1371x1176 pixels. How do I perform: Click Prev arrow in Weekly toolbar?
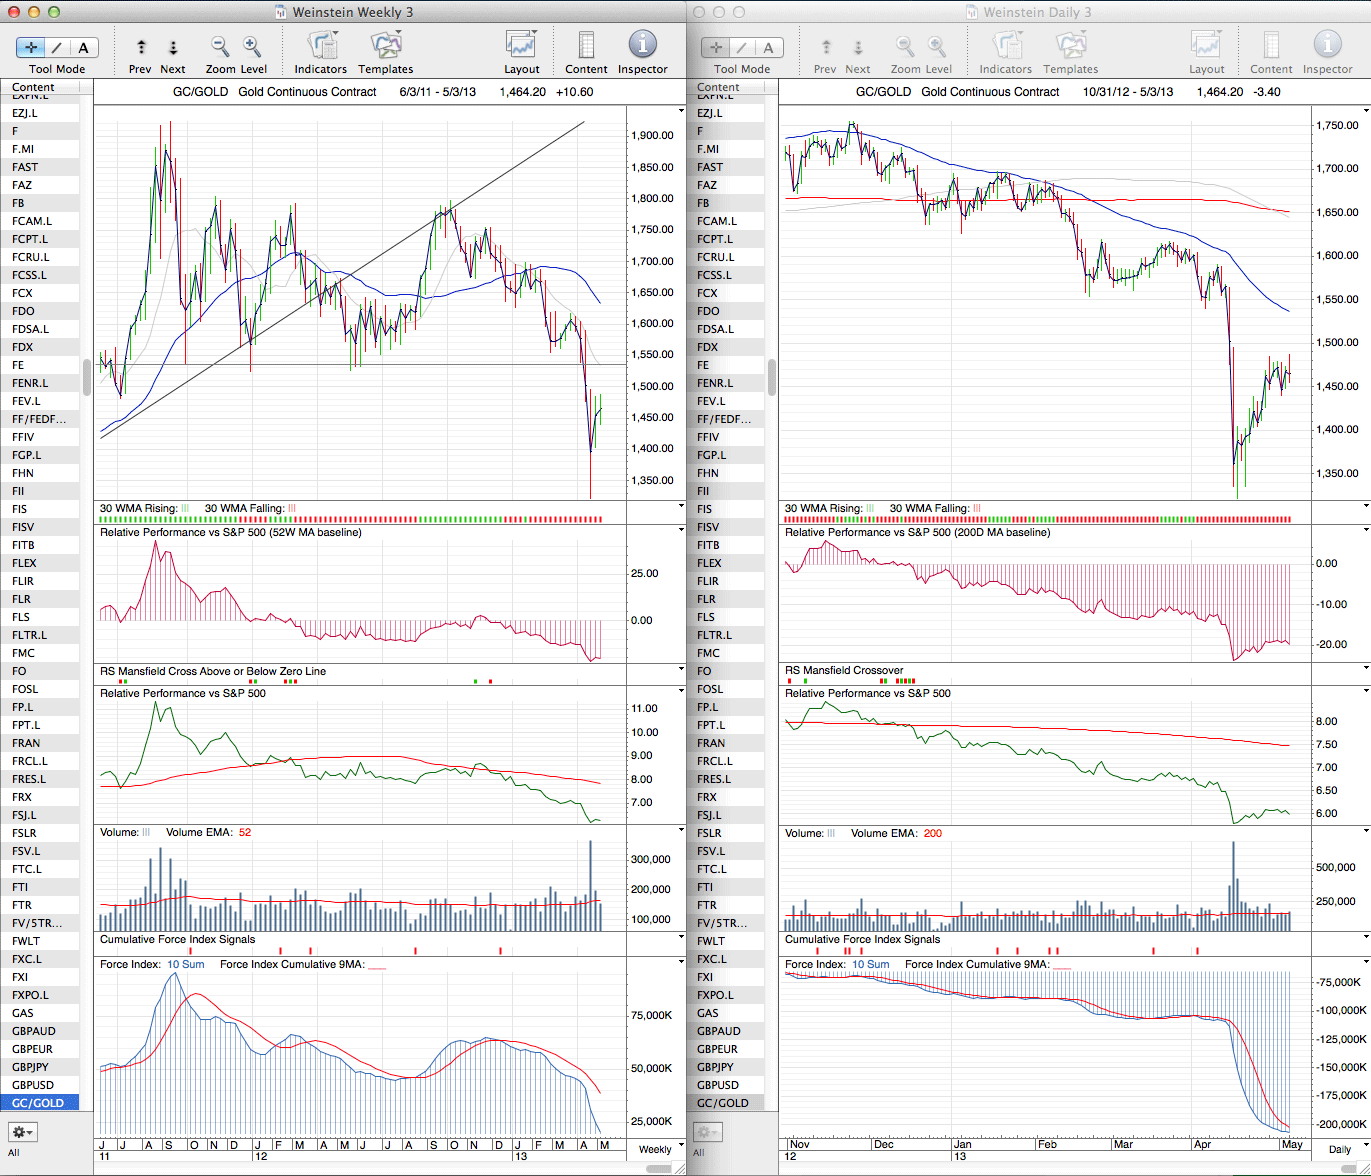(x=141, y=47)
